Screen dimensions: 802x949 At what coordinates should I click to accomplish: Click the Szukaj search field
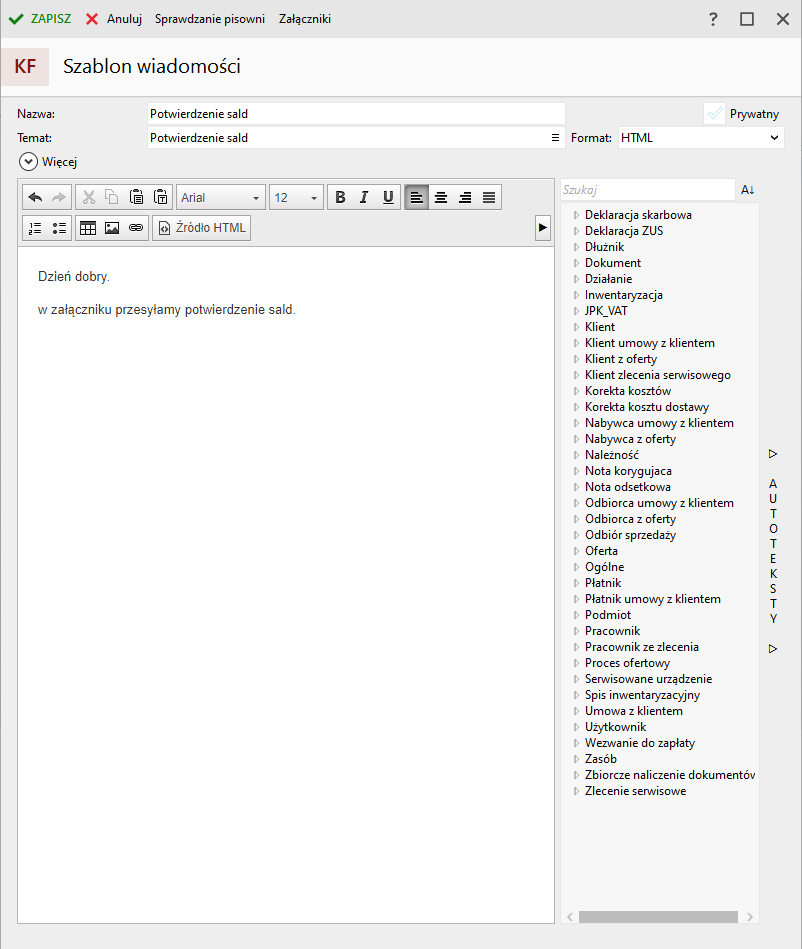[x=648, y=190]
